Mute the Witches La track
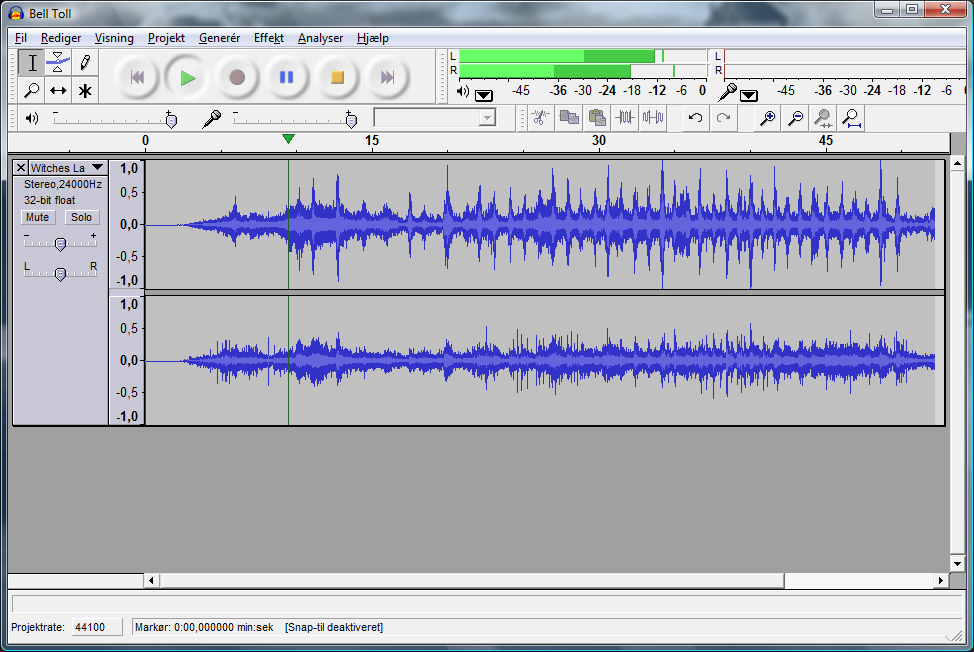This screenshot has height=652, width=974. (x=38, y=217)
